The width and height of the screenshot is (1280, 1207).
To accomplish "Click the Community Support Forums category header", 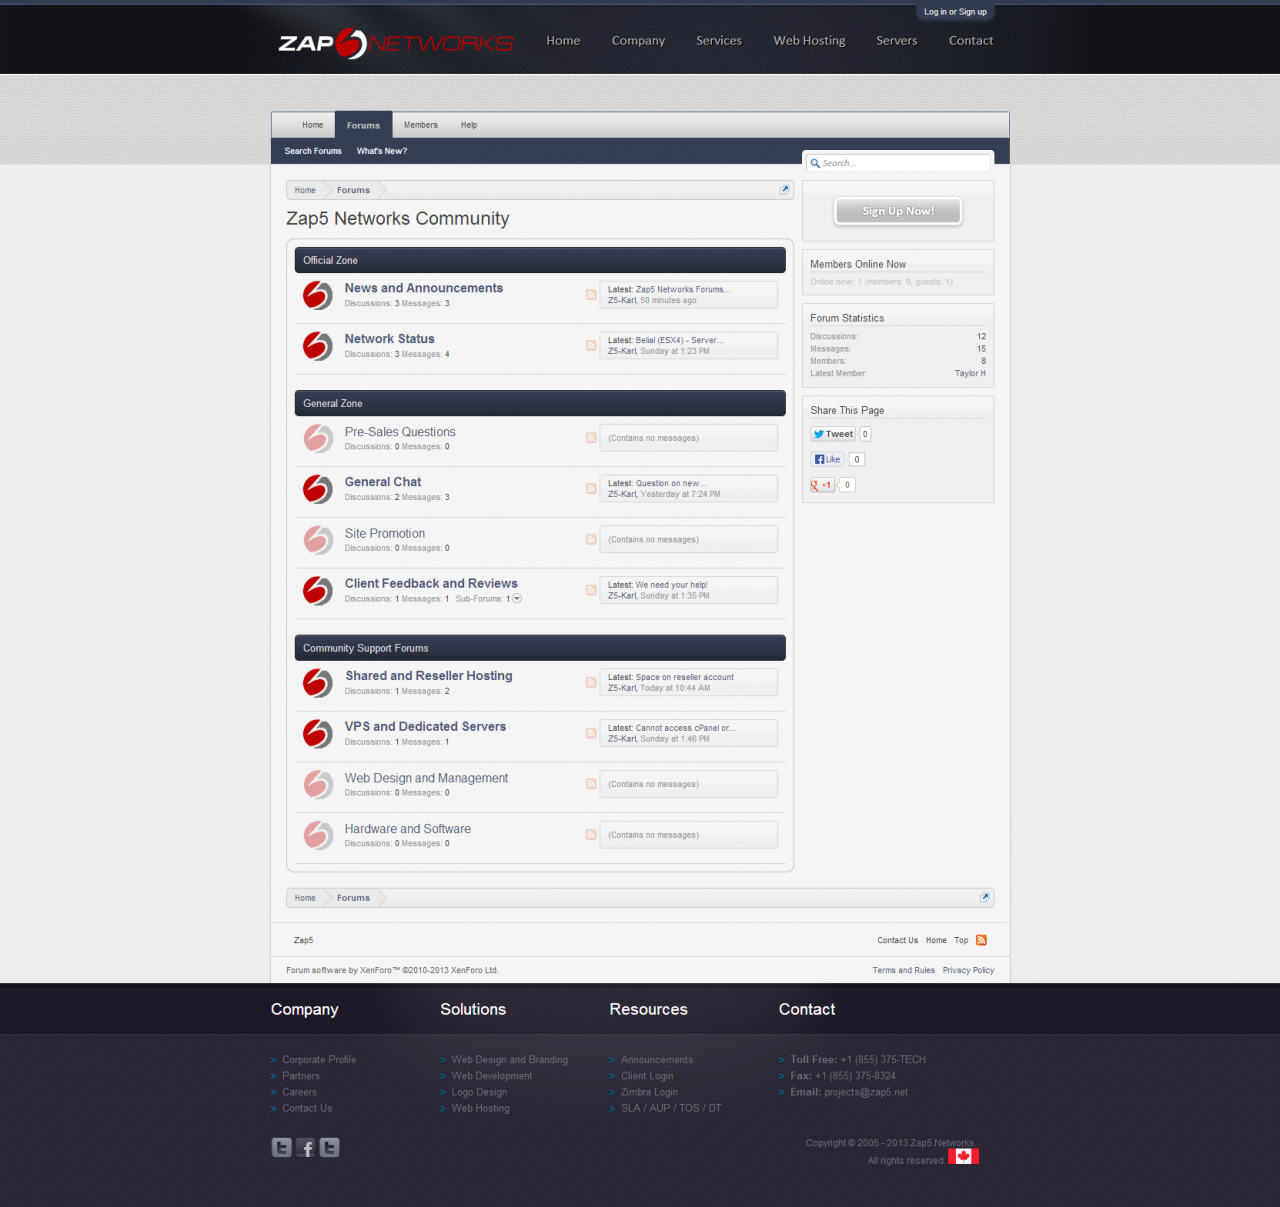I will point(540,648).
